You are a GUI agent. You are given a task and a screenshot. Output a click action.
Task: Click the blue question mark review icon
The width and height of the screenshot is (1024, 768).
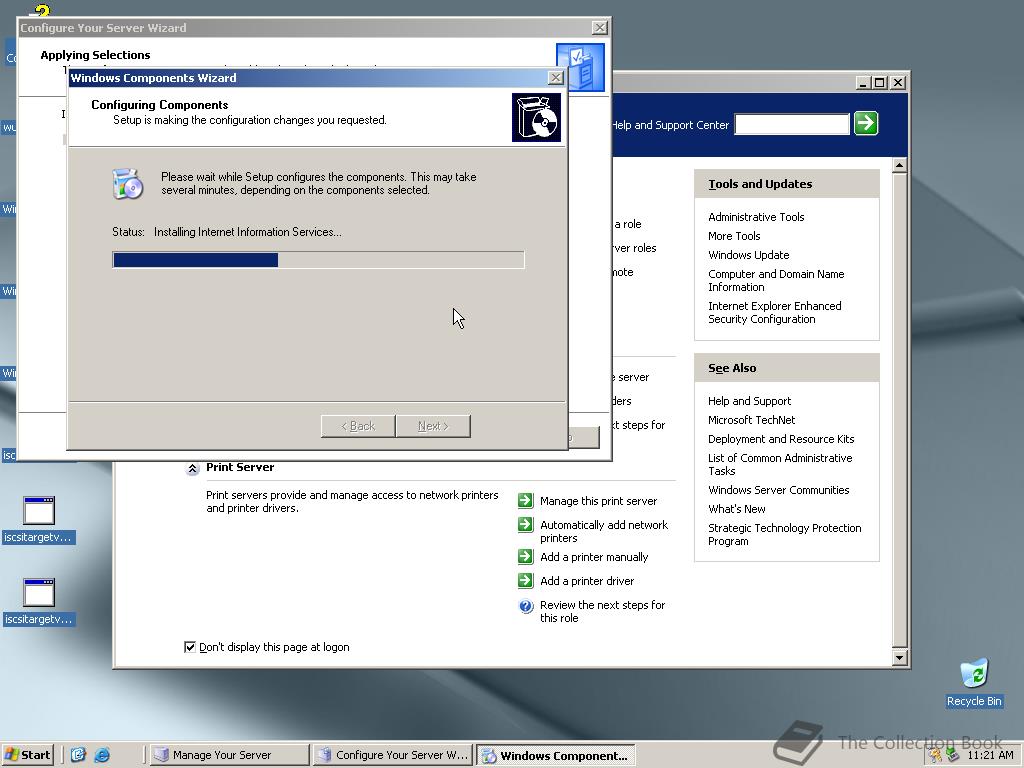pyautogui.click(x=526, y=606)
